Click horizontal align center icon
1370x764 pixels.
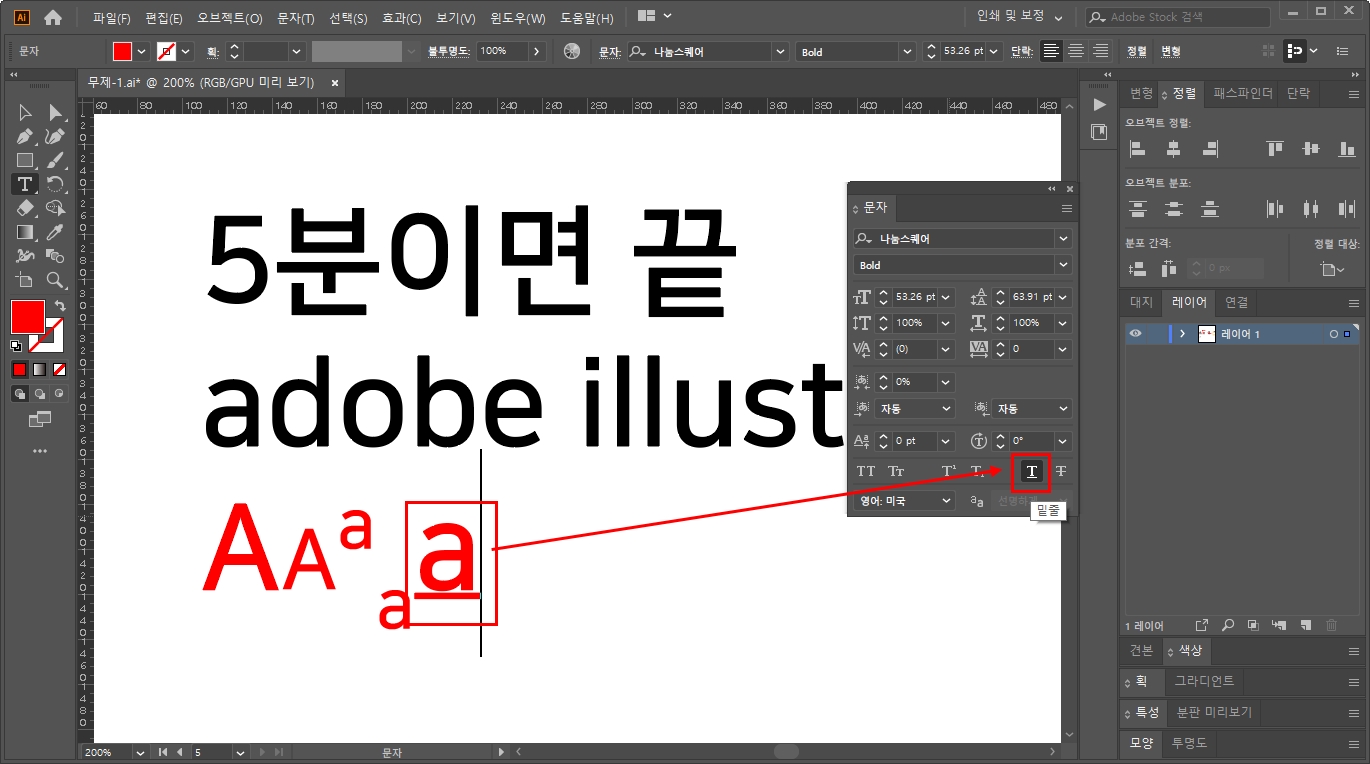(x=1174, y=149)
